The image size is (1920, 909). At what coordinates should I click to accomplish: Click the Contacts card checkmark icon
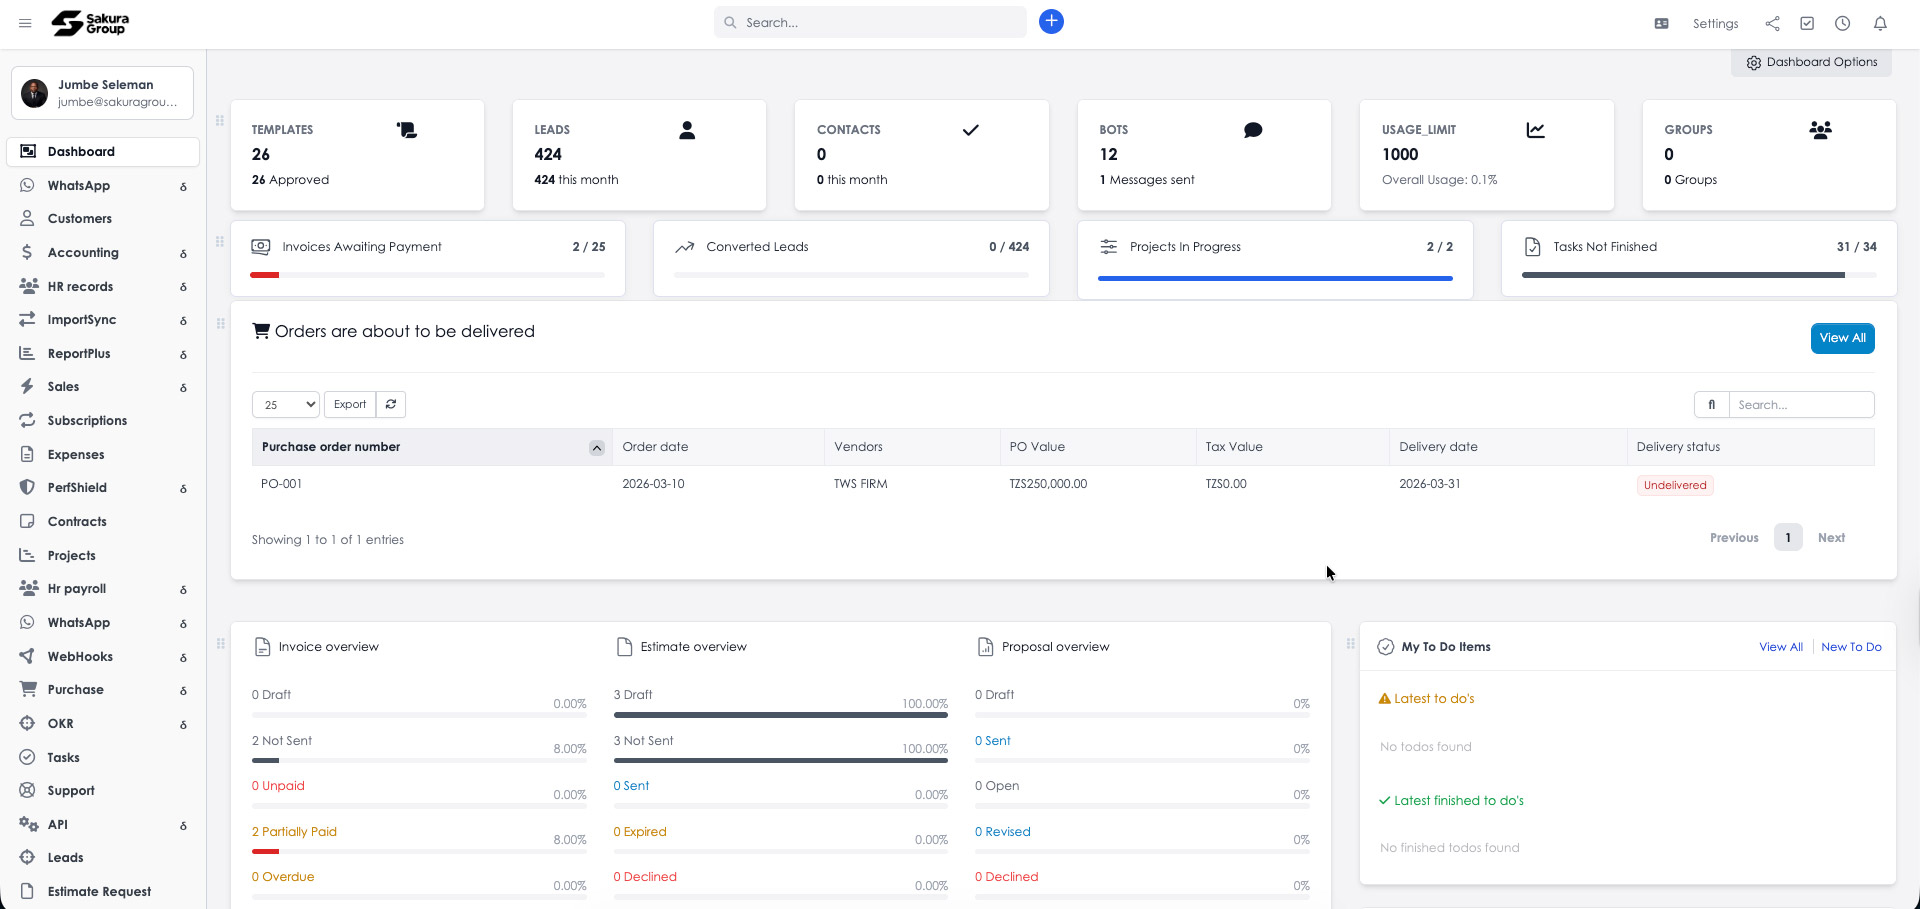pos(970,130)
